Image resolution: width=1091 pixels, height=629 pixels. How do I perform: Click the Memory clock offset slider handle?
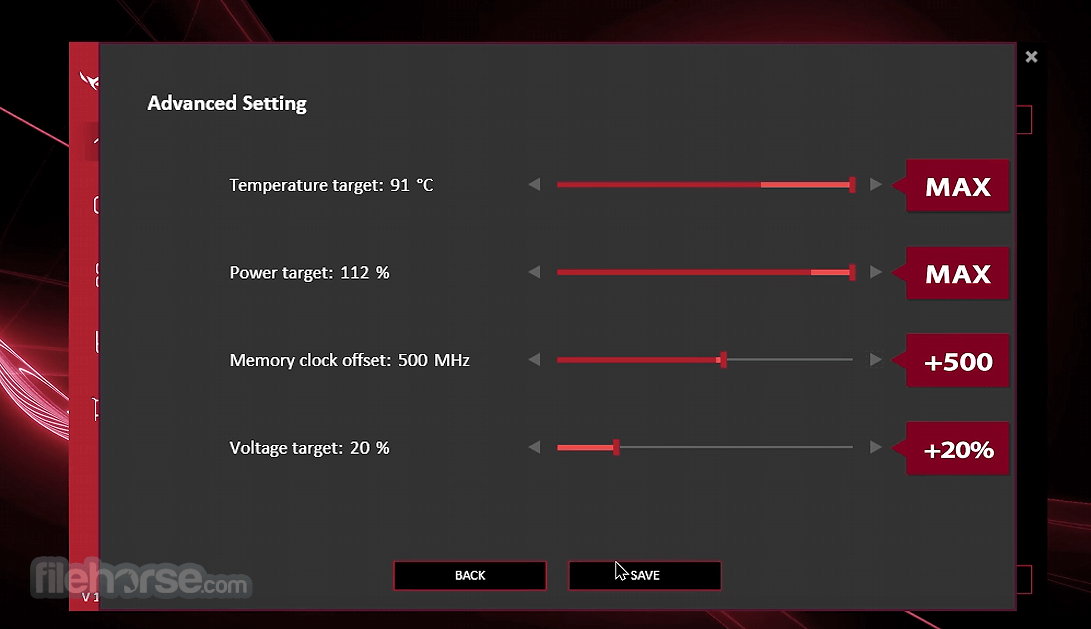coord(724,360)
